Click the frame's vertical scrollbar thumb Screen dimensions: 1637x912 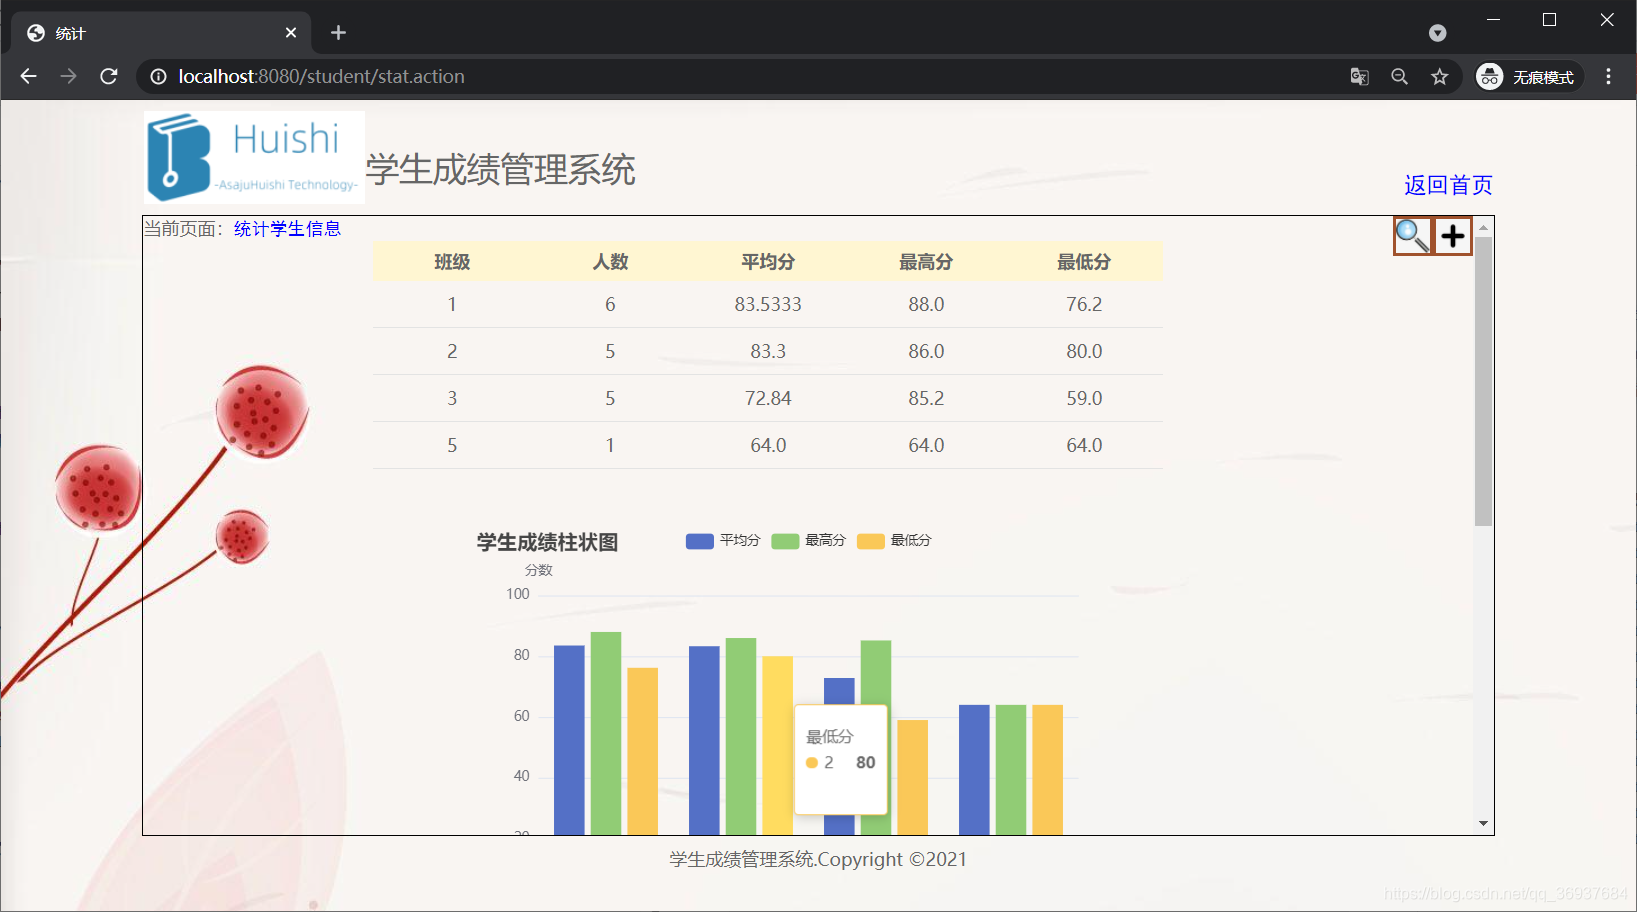click(x=1483, y=381)
